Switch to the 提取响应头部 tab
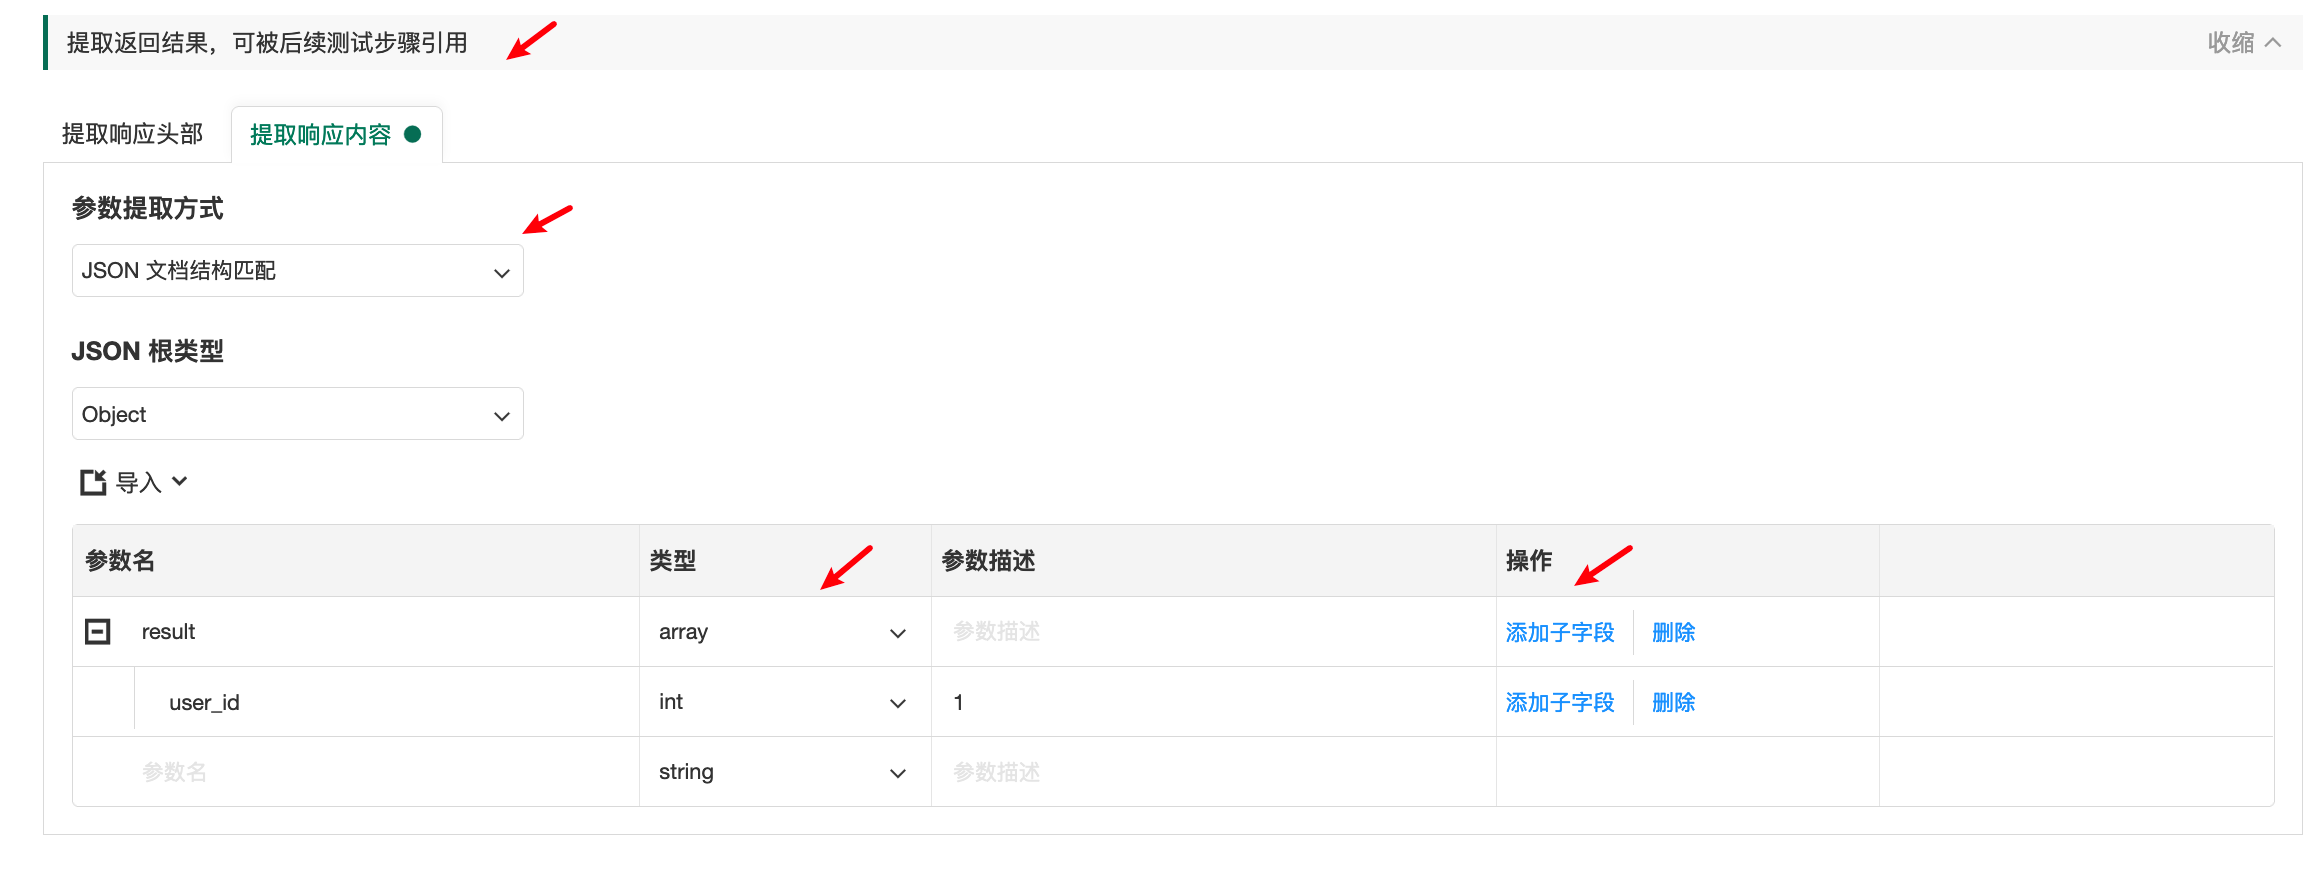This screenshot has width=2324, height=874. [x=132, y=134]
